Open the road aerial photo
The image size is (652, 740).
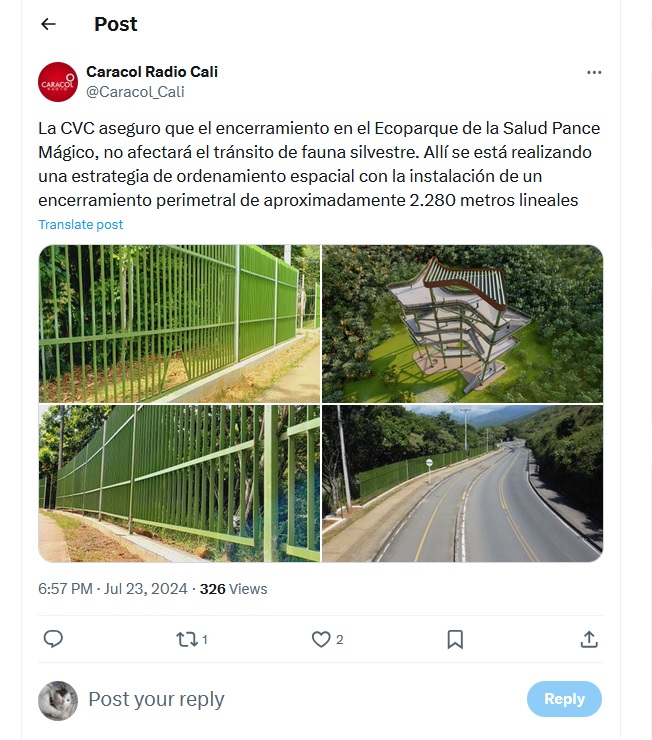(x=462, y=483)
